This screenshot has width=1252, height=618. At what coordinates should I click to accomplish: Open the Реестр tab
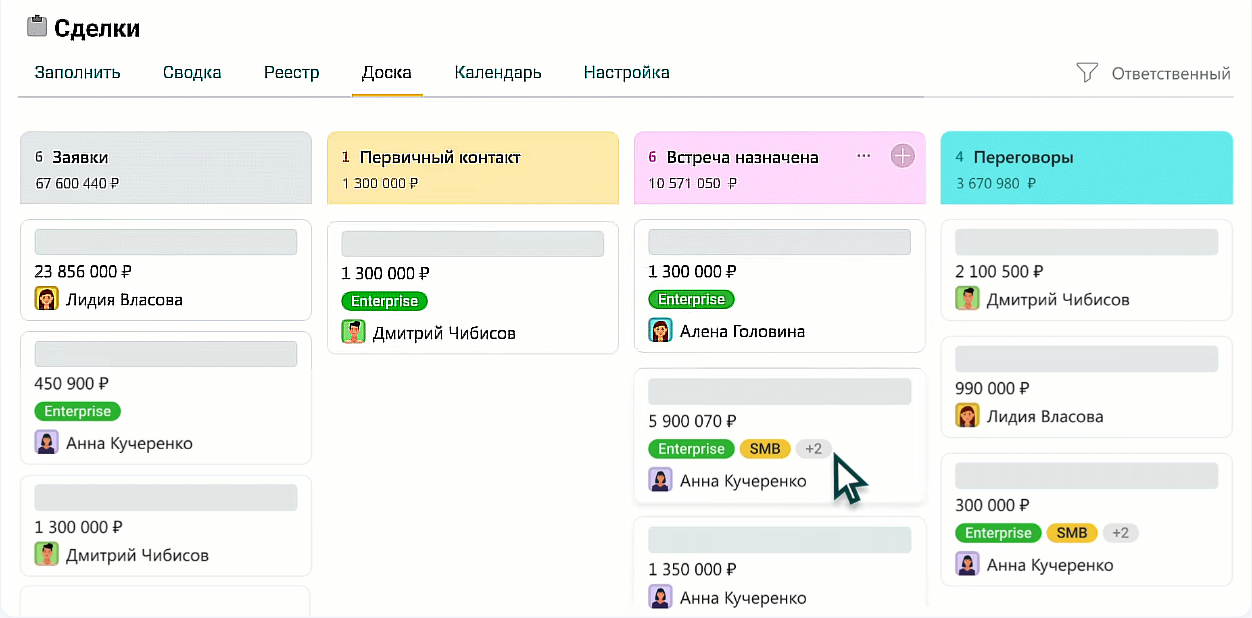(x=291, y=73)
